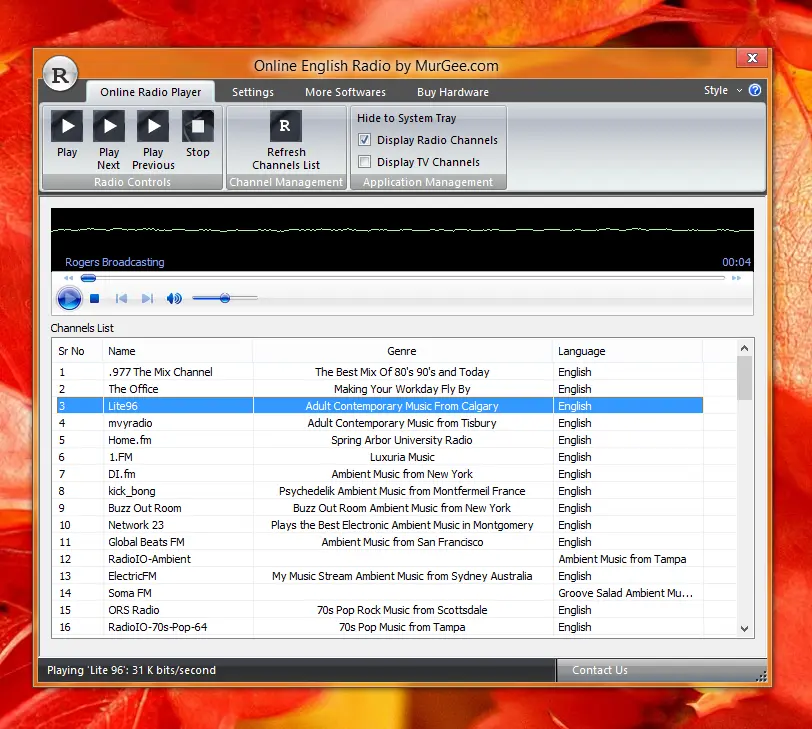Viewport: 812px width, 729px height.
Task: Toggle Display Radio Channels checkbox
Action: 365,140
